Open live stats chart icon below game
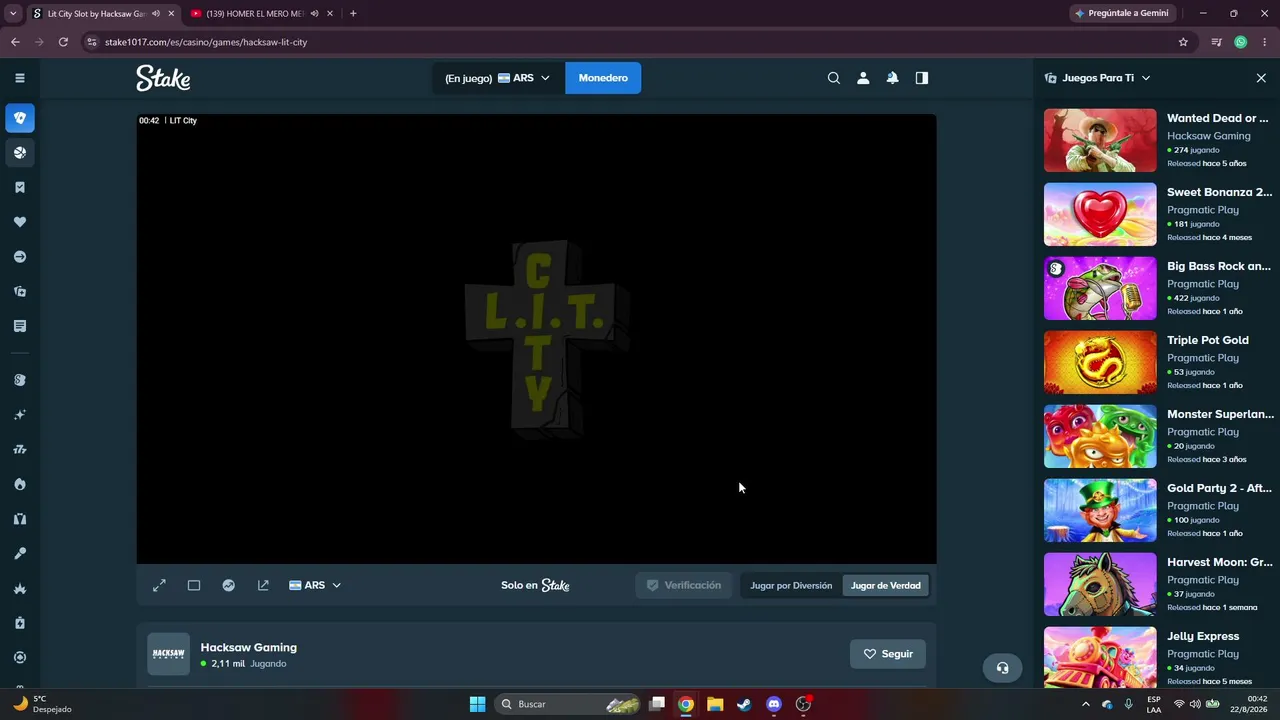The image size is (1280, 720). point(229,586)
